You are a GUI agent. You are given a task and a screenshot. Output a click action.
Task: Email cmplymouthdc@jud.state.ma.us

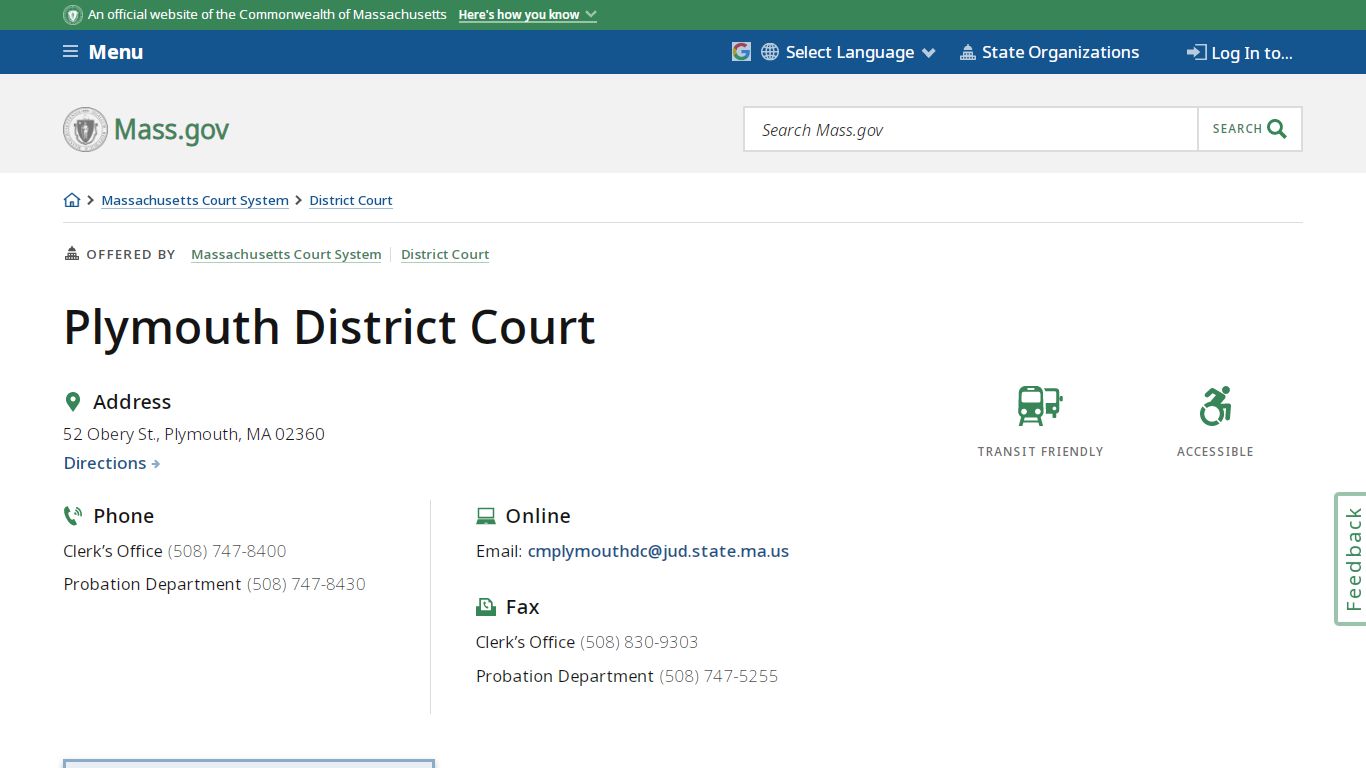[658, 551]
